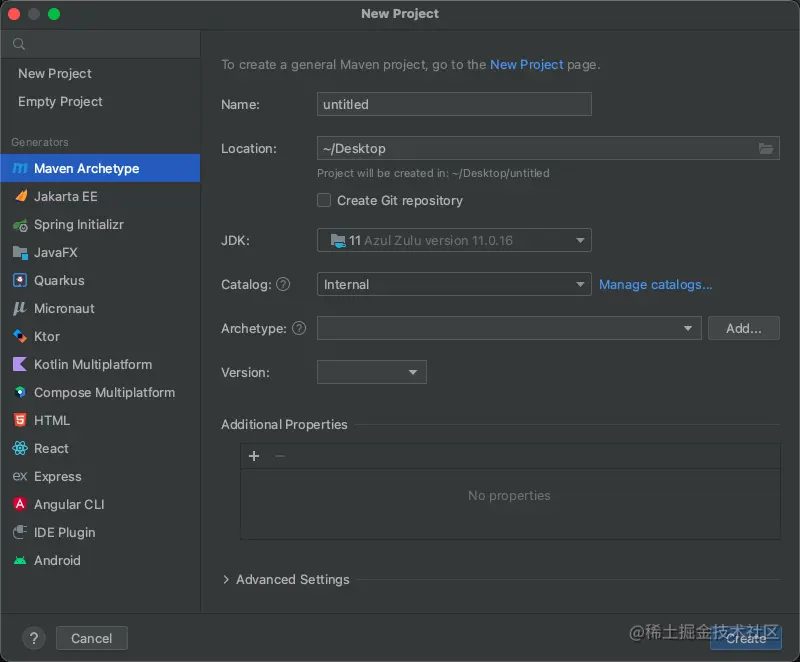Image resolution: width=800 pixels, height=662 pixels.
Task: Click the Cancel button
Action: point(91,638)
